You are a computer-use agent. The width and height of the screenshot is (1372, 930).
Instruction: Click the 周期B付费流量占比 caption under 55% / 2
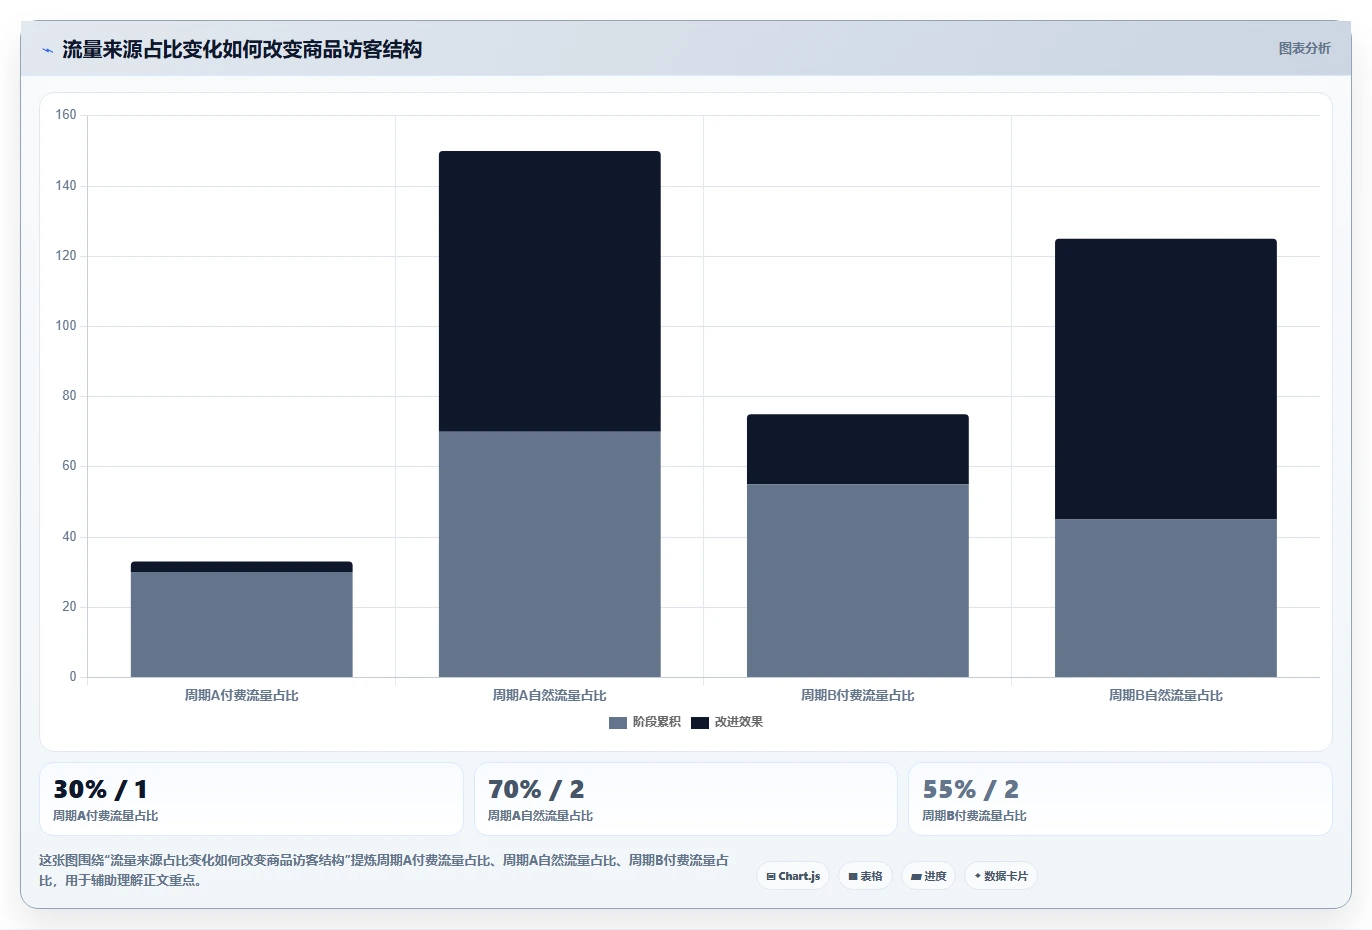975,816
